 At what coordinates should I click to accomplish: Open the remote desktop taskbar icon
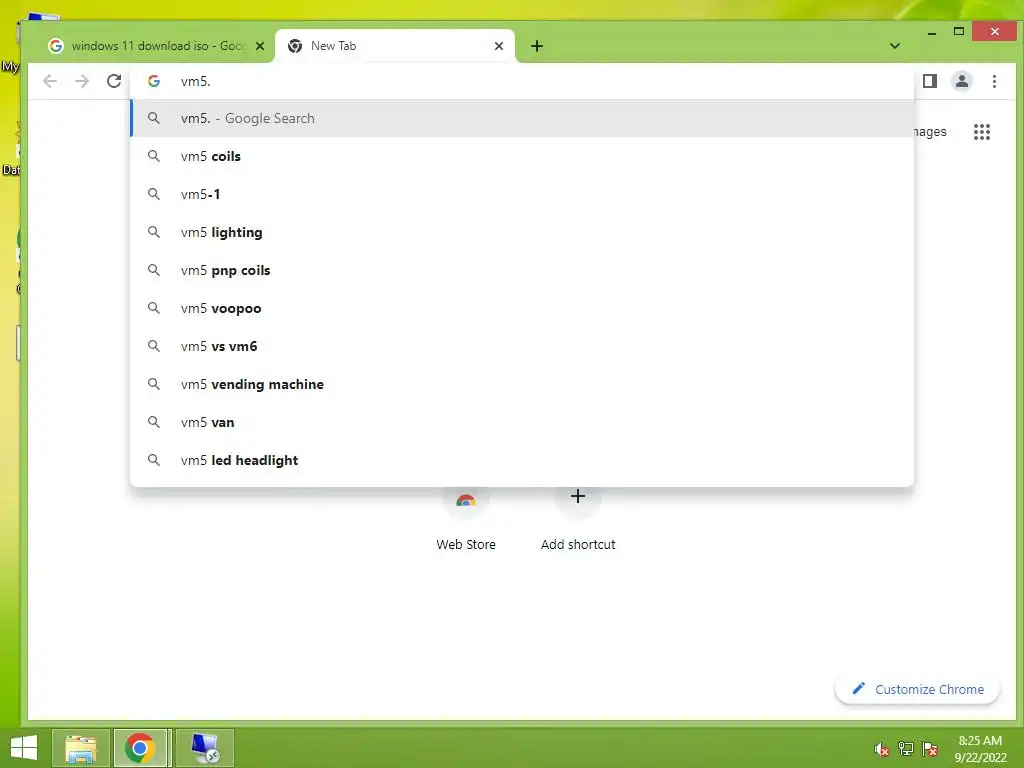point(204,748)
